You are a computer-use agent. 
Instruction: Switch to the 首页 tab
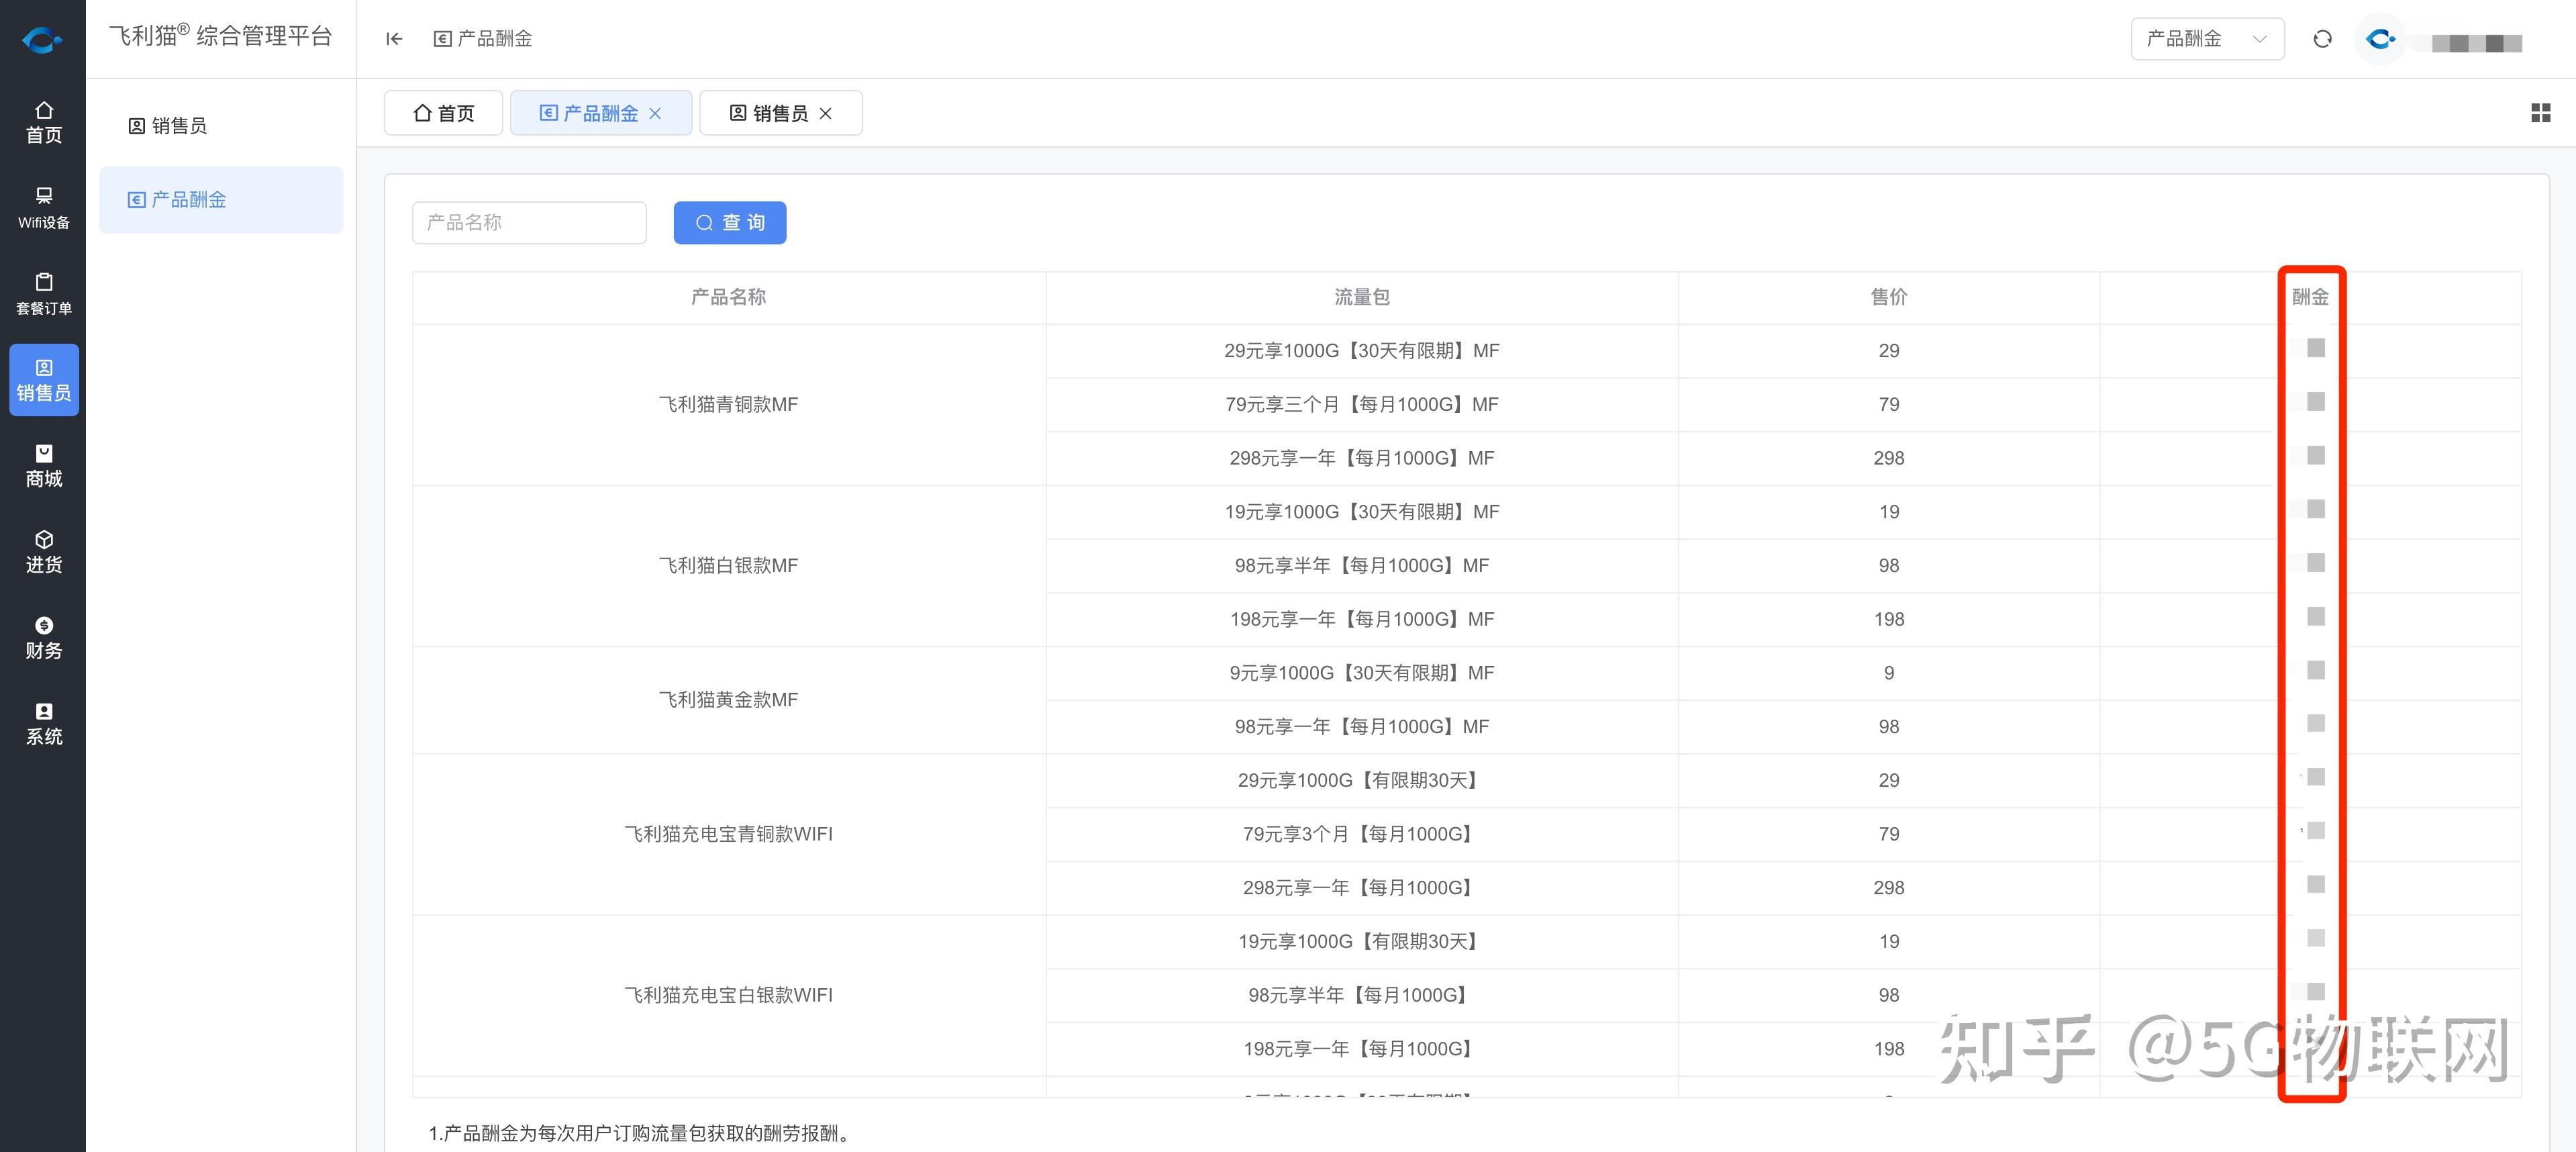443,113
